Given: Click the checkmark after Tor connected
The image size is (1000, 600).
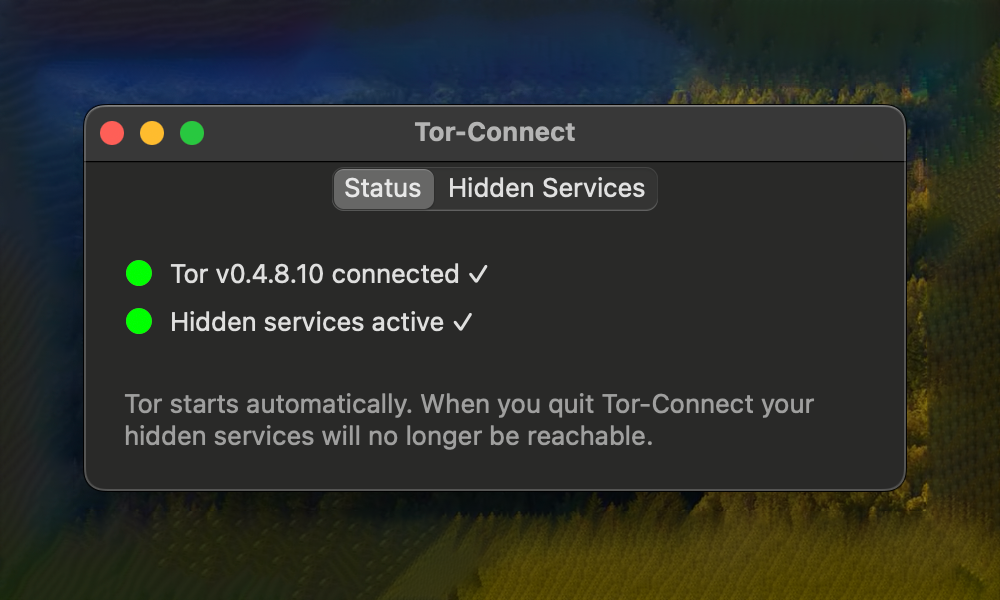Looking at the screenshot, I should 478,274.
